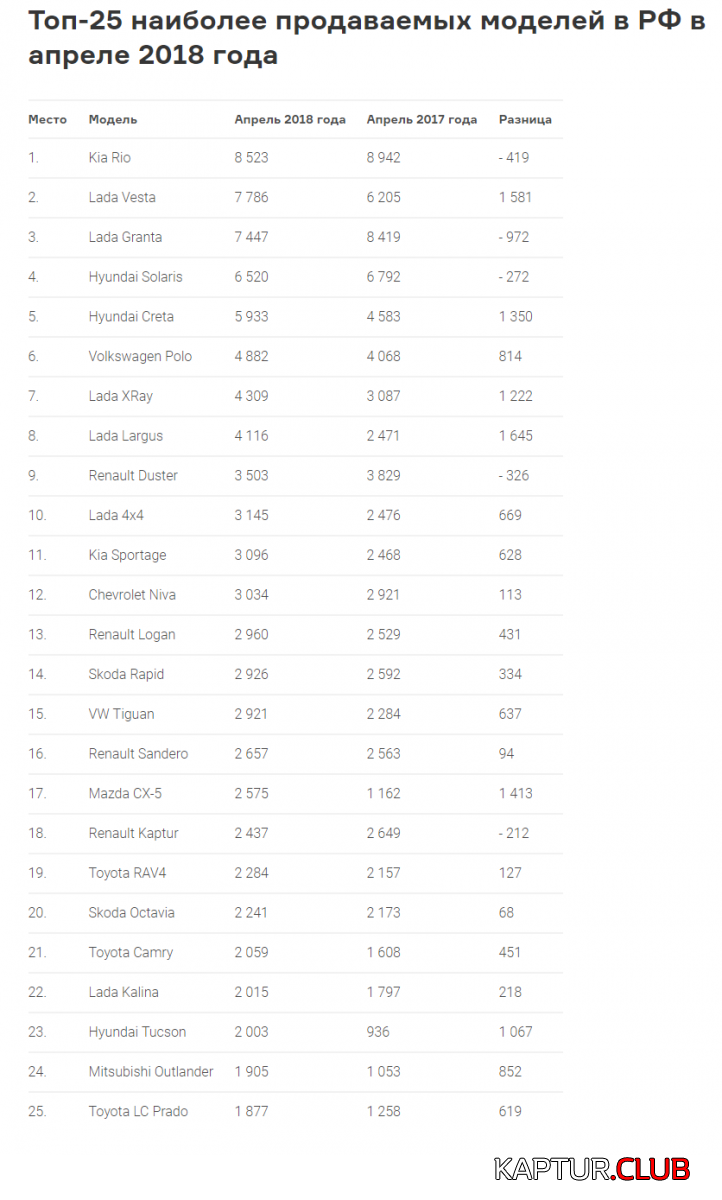The image size is (722, 1200).
Task: Click the Volkswagen Polo model cell
Action: click(140, 356)
